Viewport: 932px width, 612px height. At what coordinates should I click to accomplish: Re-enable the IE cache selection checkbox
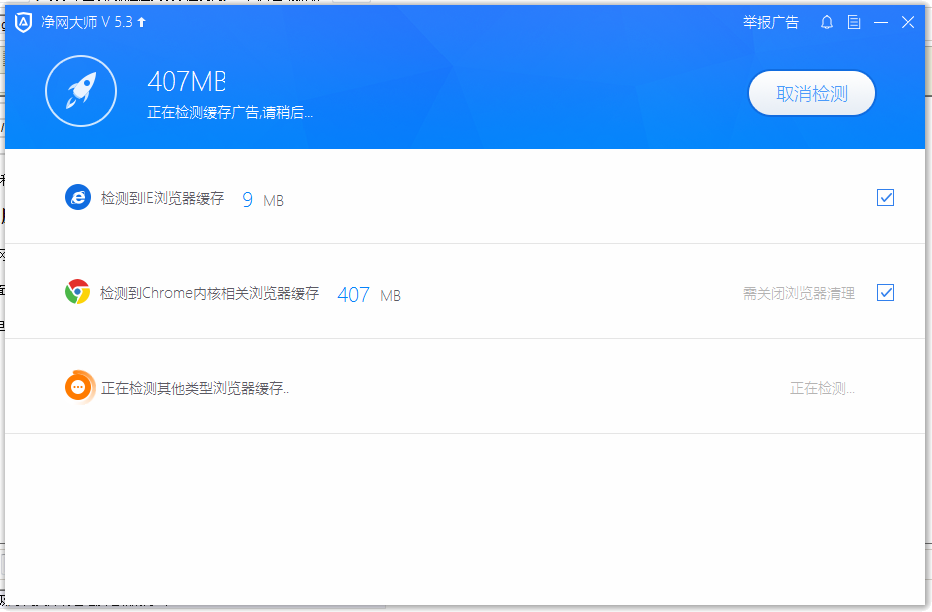pos(885,197)
